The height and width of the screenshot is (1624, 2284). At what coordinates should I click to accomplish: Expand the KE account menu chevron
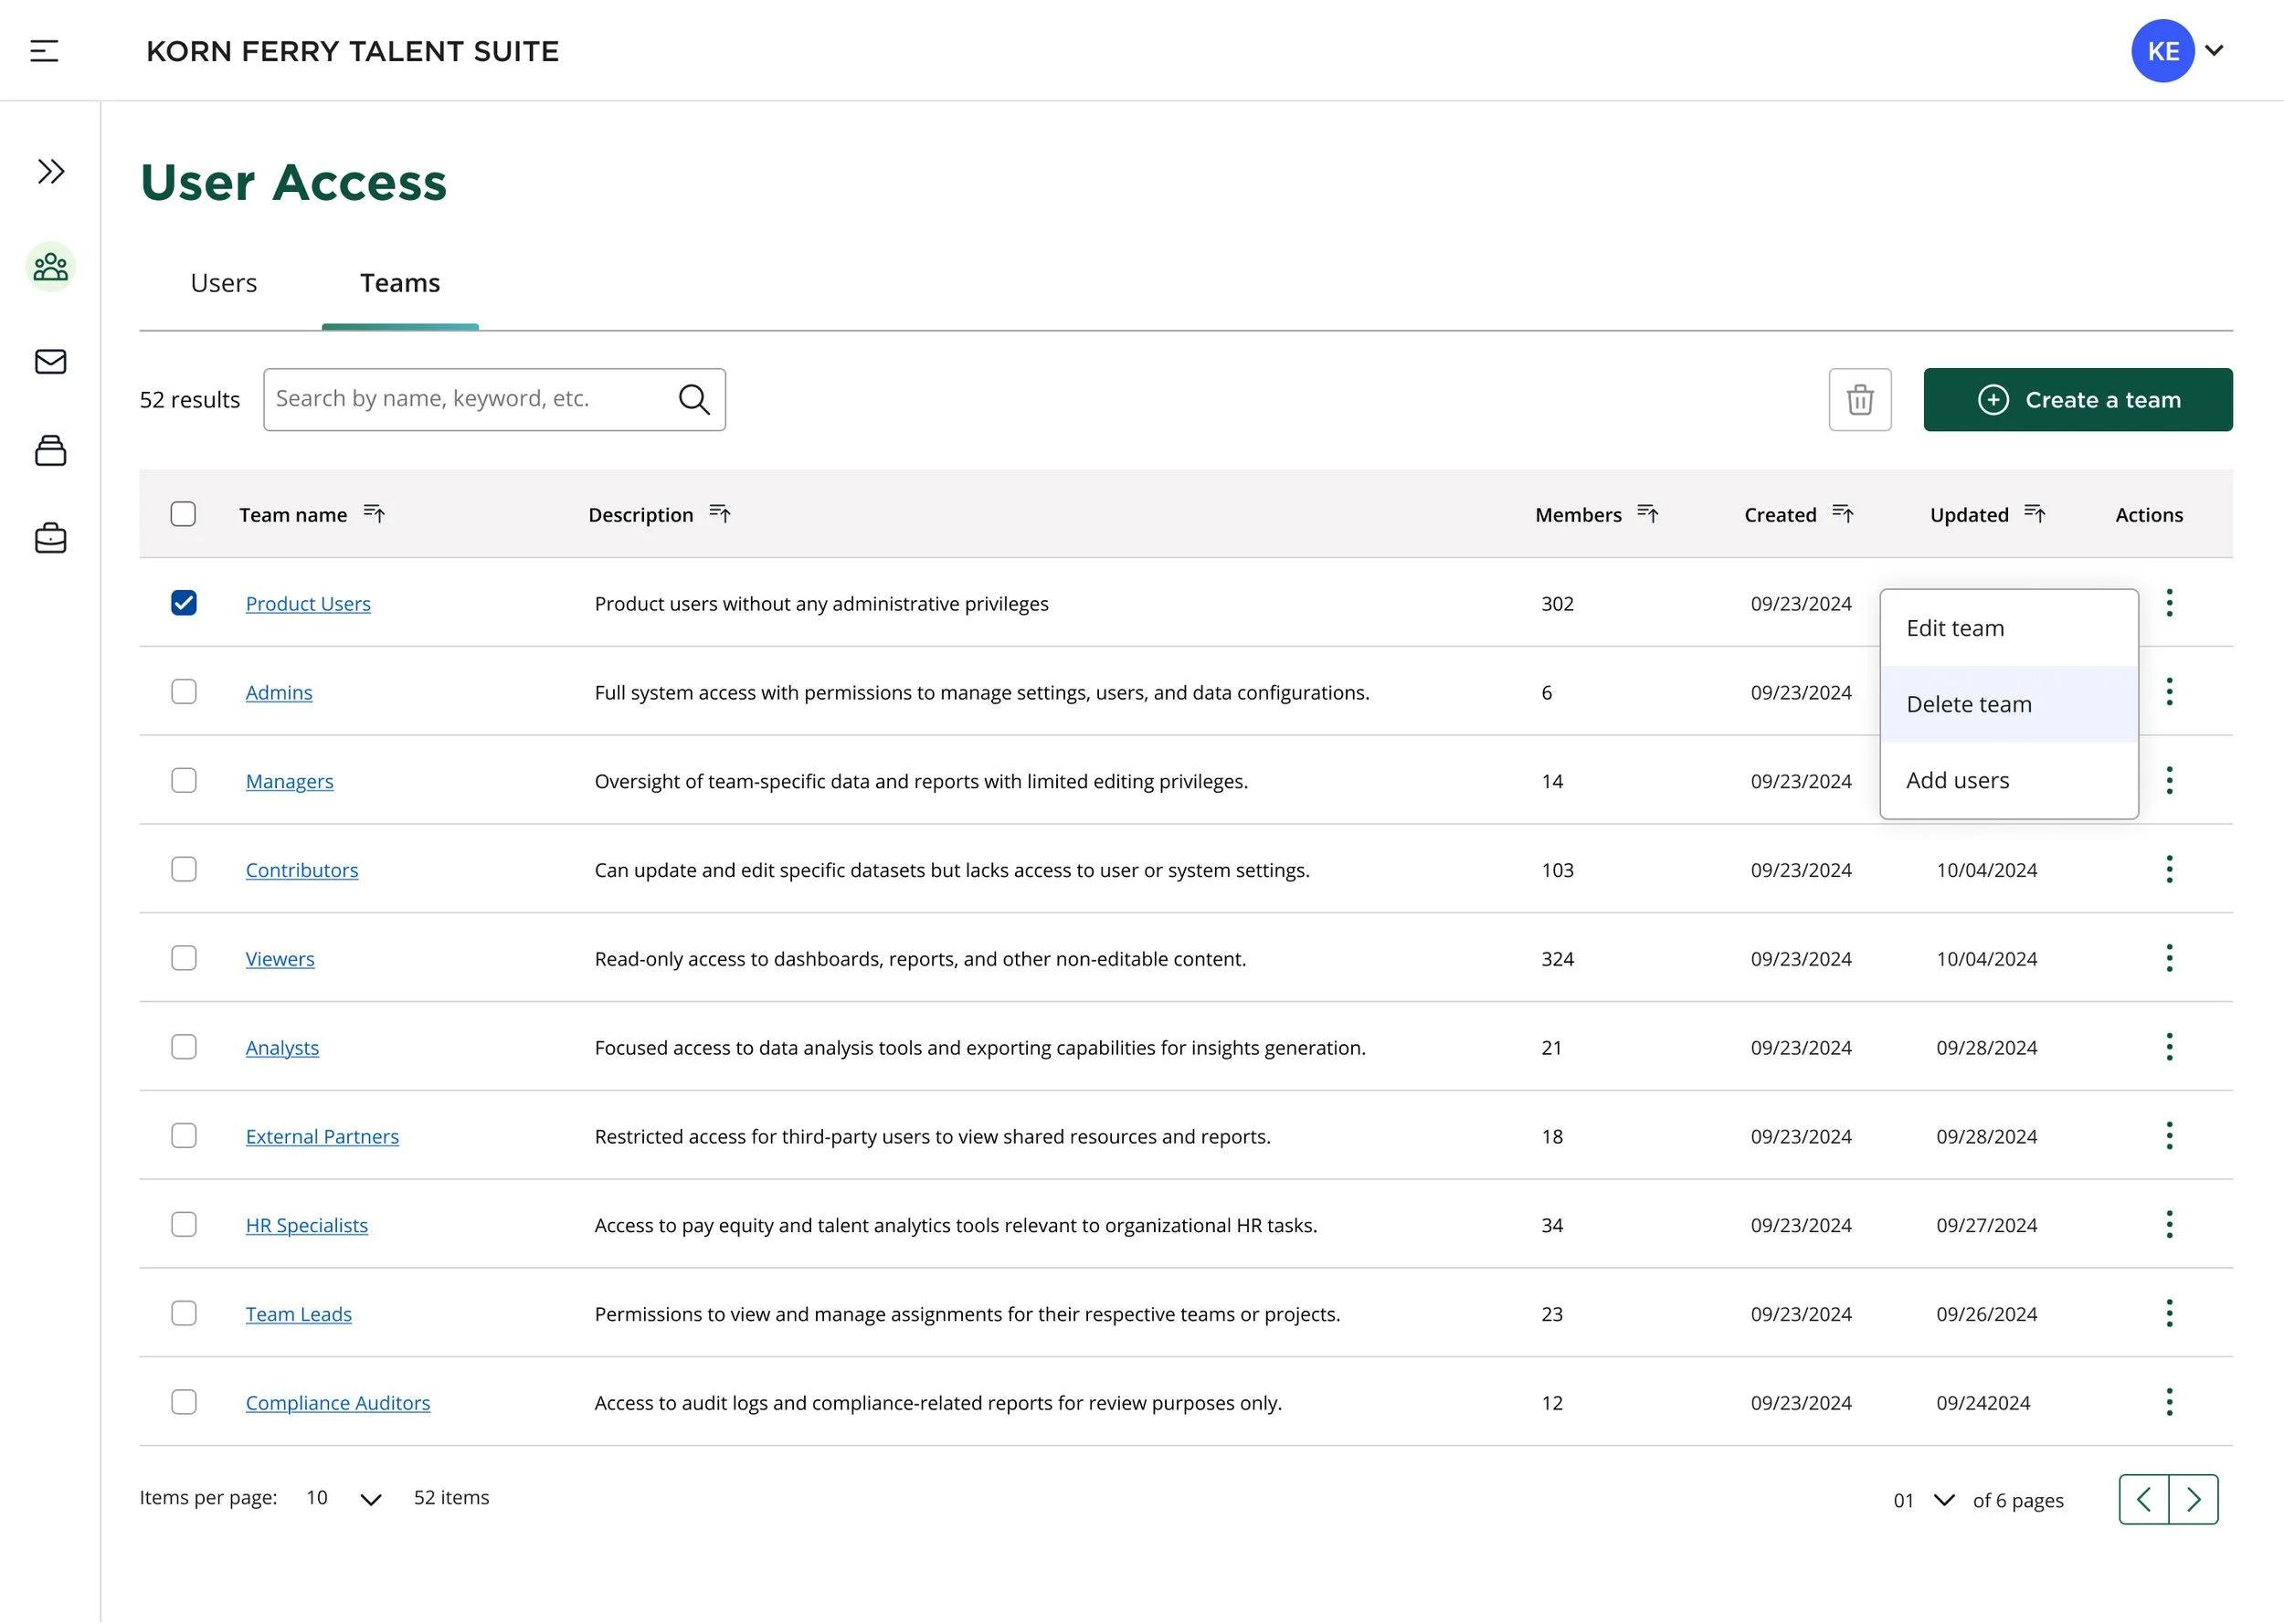(2214, 51)
